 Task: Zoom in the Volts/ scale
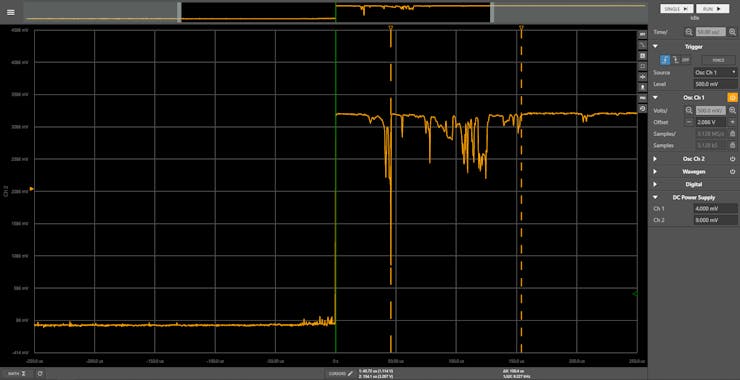(x=732, y=110)
